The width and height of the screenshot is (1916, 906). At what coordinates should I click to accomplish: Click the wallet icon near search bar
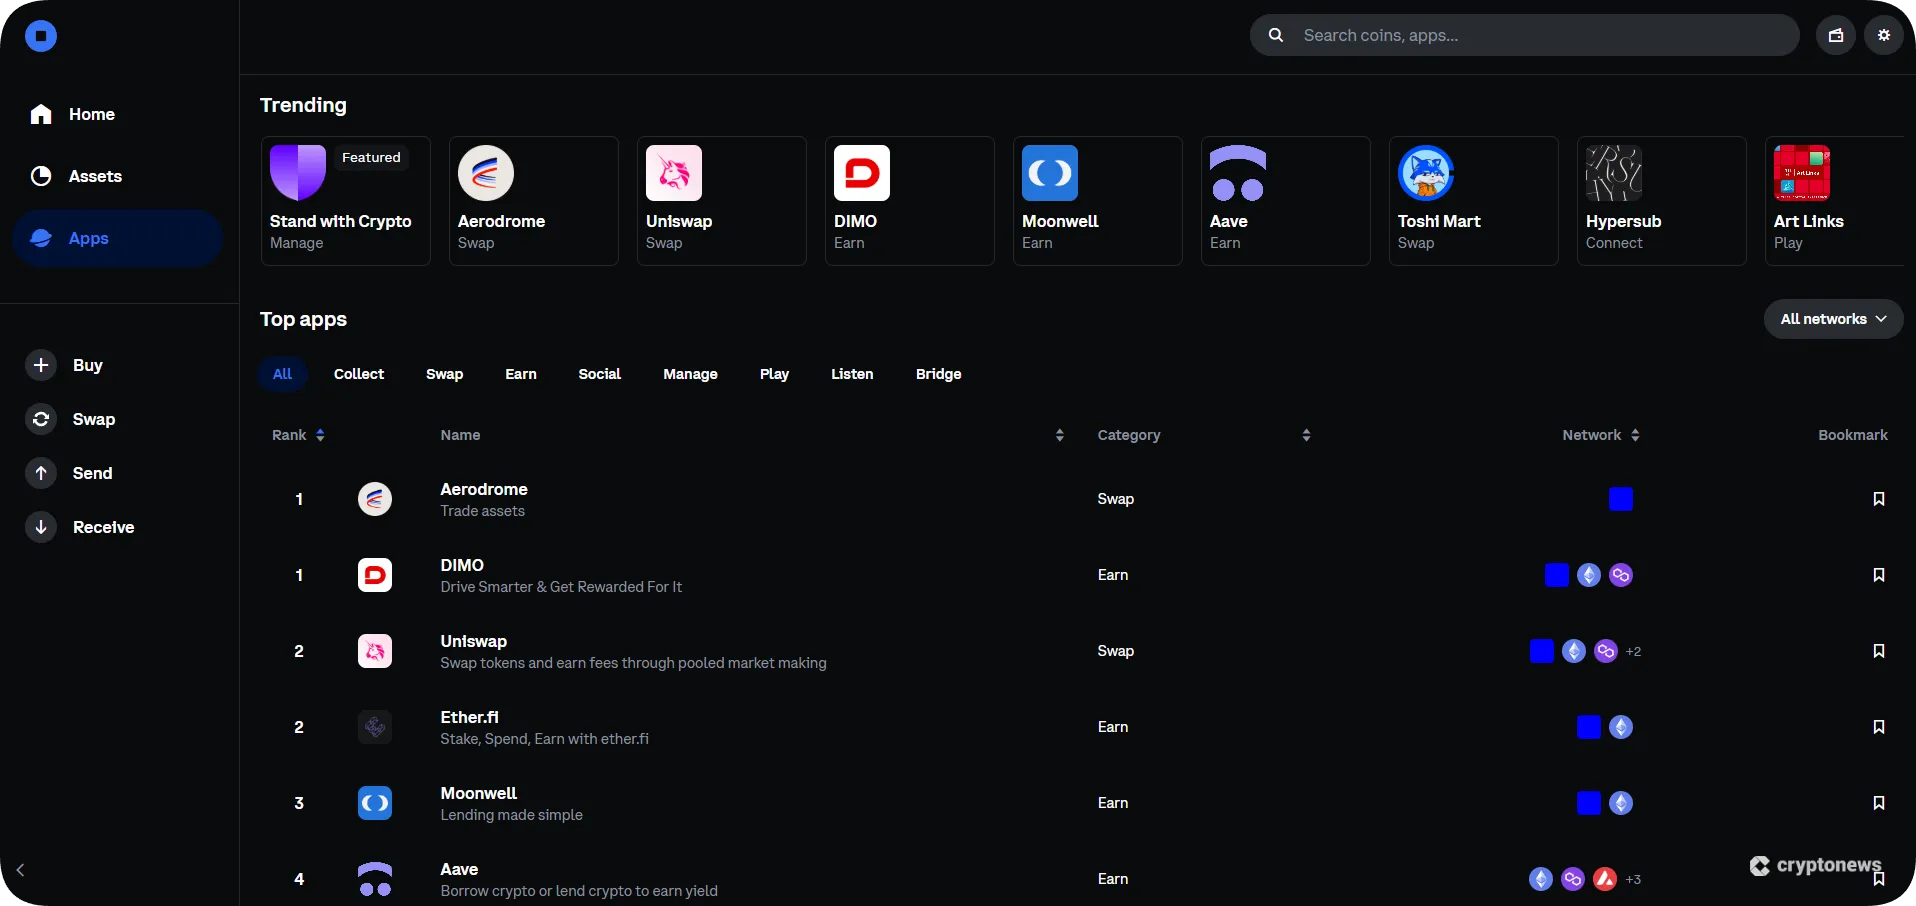pyautogui.click(x=1836, y=34)
